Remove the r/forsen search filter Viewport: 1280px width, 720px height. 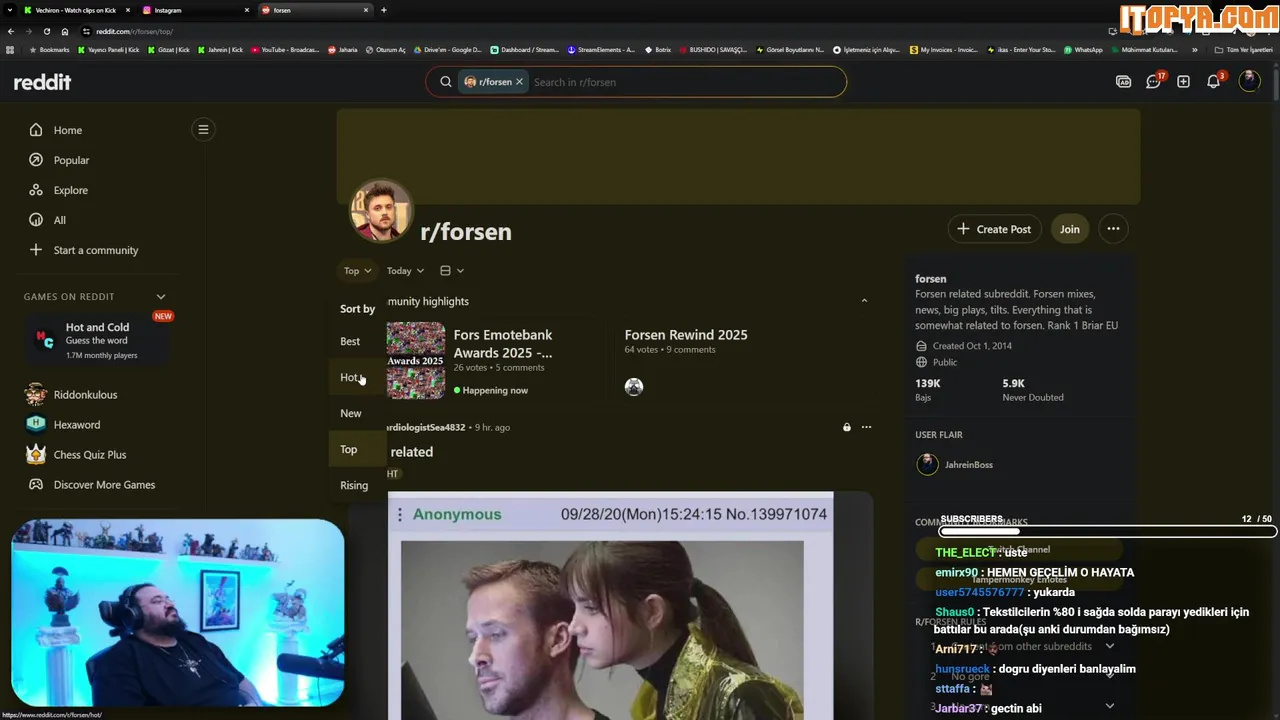coord(519,82)
